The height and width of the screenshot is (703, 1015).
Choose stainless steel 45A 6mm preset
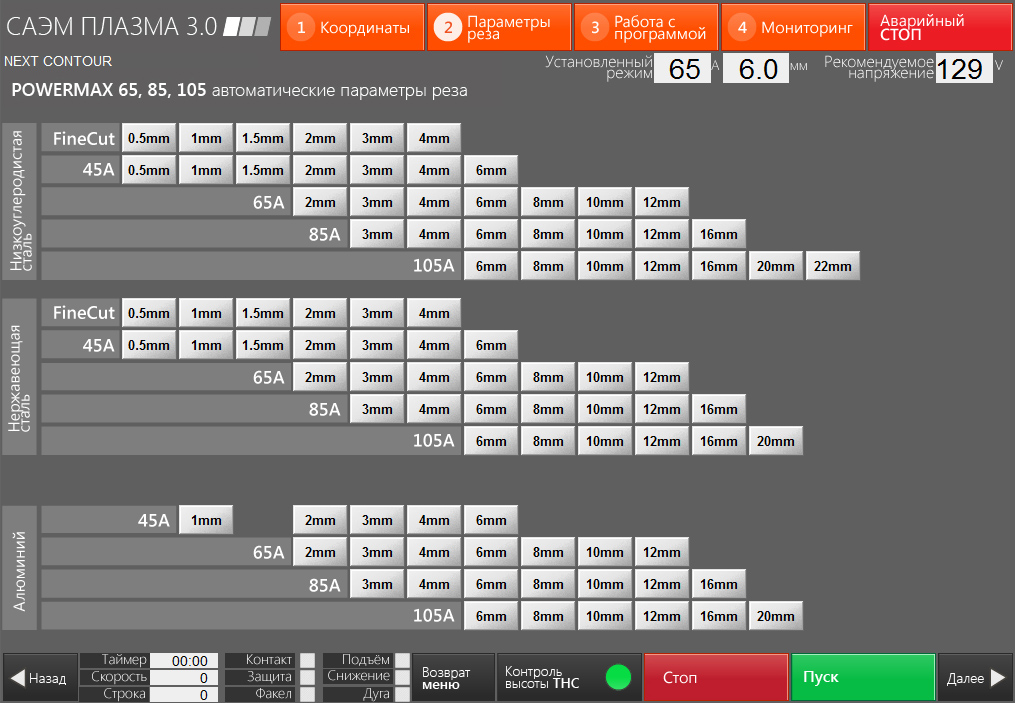[491, 345]
